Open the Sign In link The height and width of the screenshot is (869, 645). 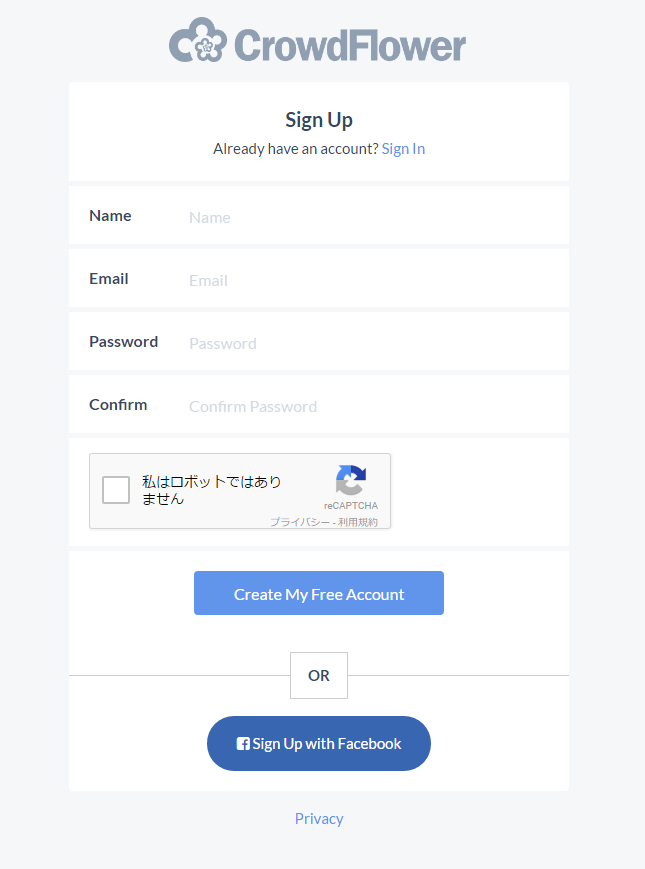pos(403,149)
